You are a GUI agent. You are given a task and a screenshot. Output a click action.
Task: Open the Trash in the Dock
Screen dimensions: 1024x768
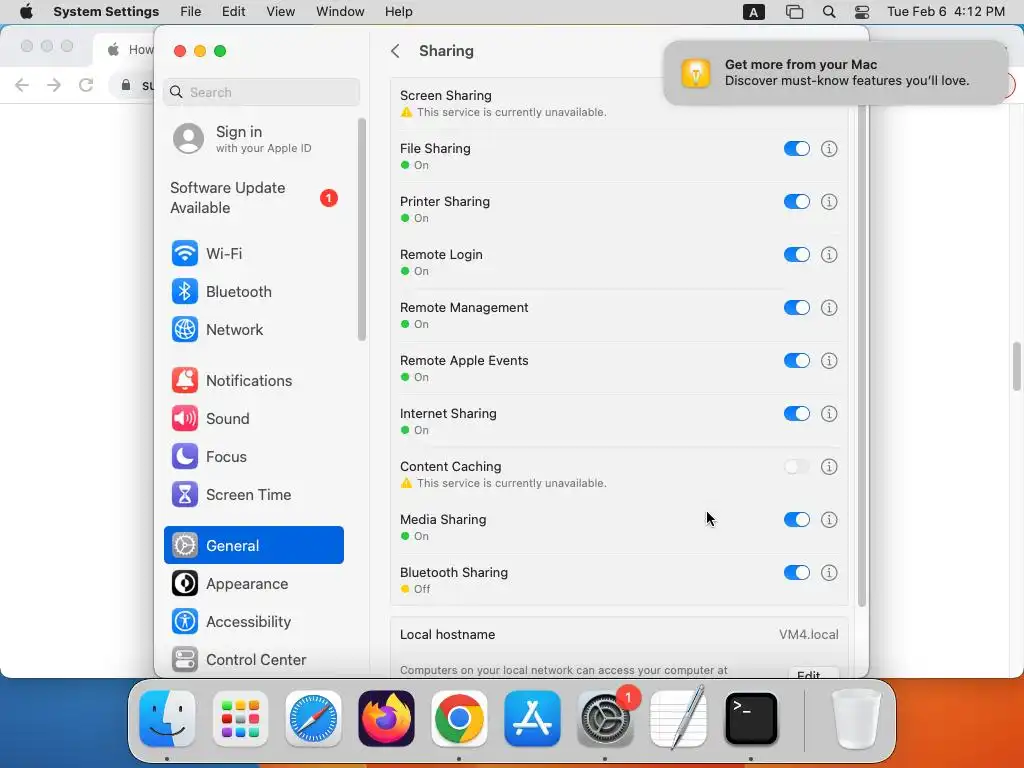[856, 718]
